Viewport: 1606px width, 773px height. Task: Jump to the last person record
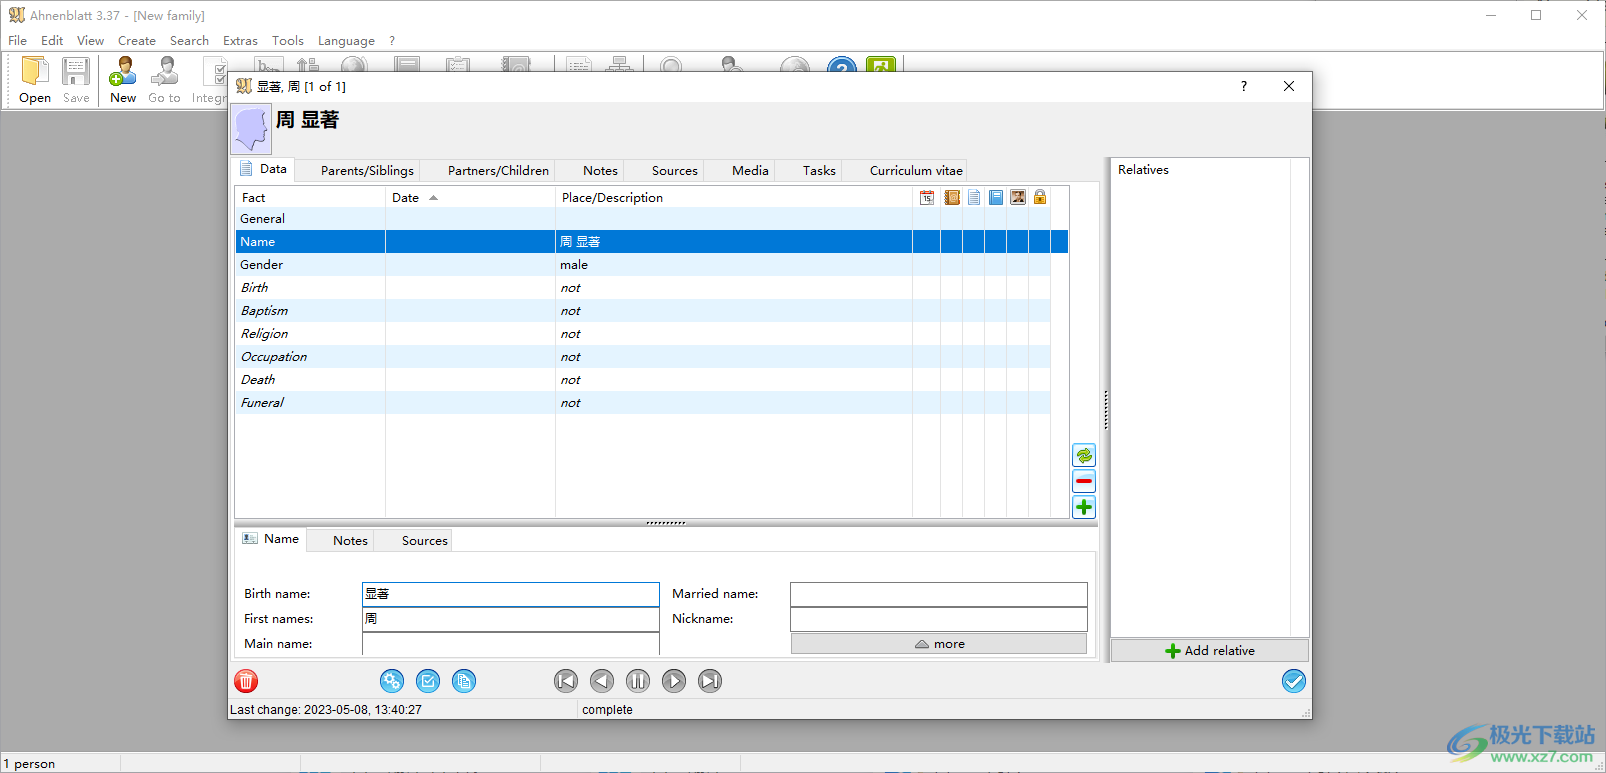[x=710, y=681]
